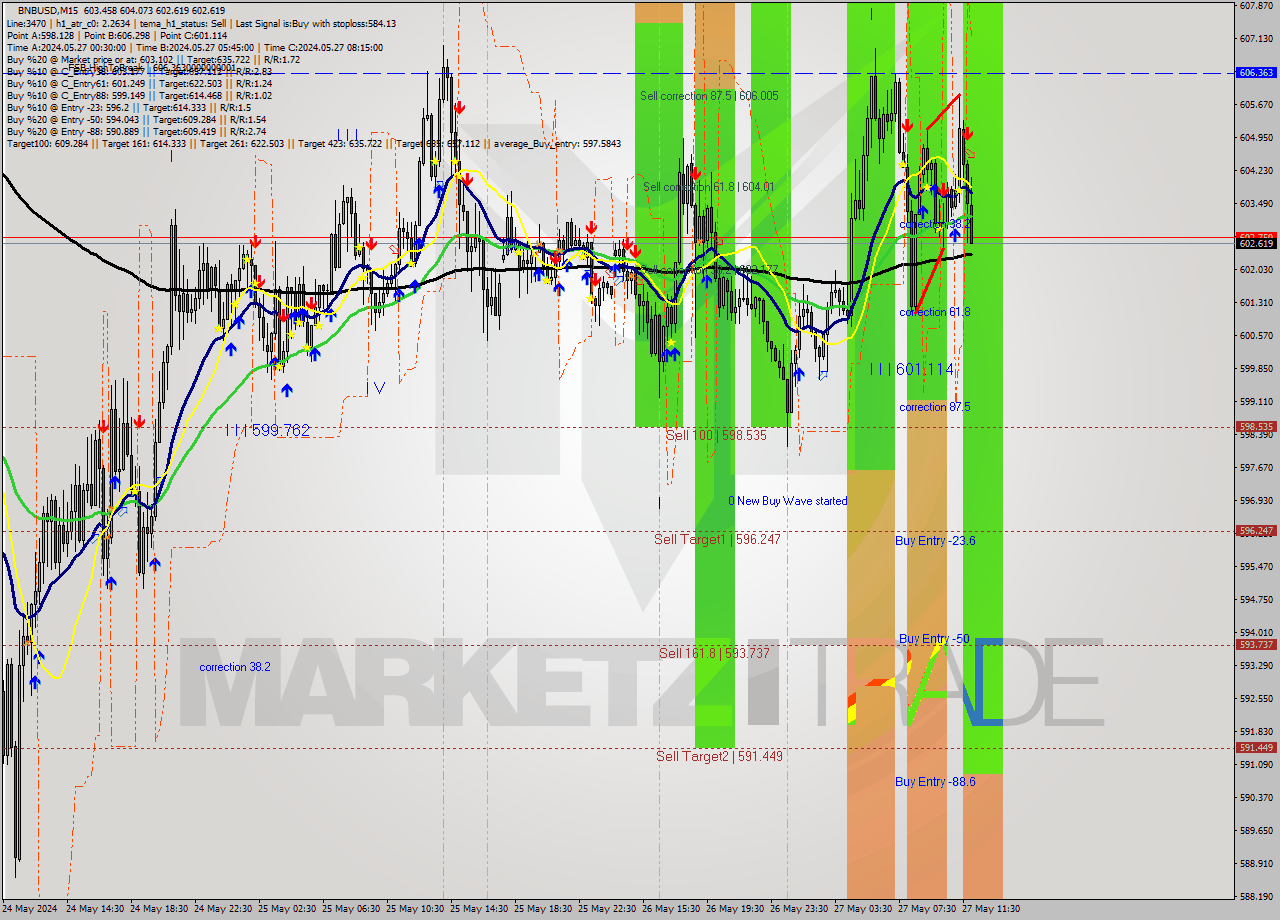This screenshot has width=1280, height=920.
Task: Click the '27 May 11:30' time axis label
Action: coord(991,909)
